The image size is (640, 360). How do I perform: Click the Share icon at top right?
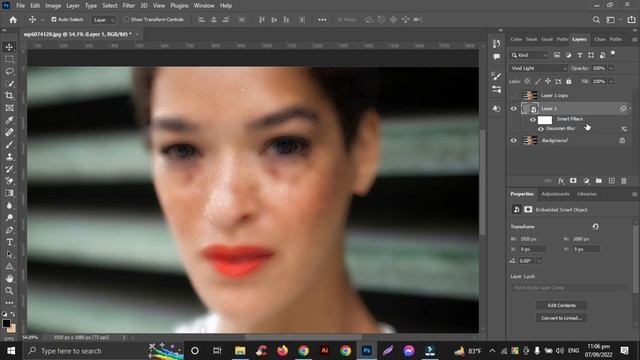(631, 20)
